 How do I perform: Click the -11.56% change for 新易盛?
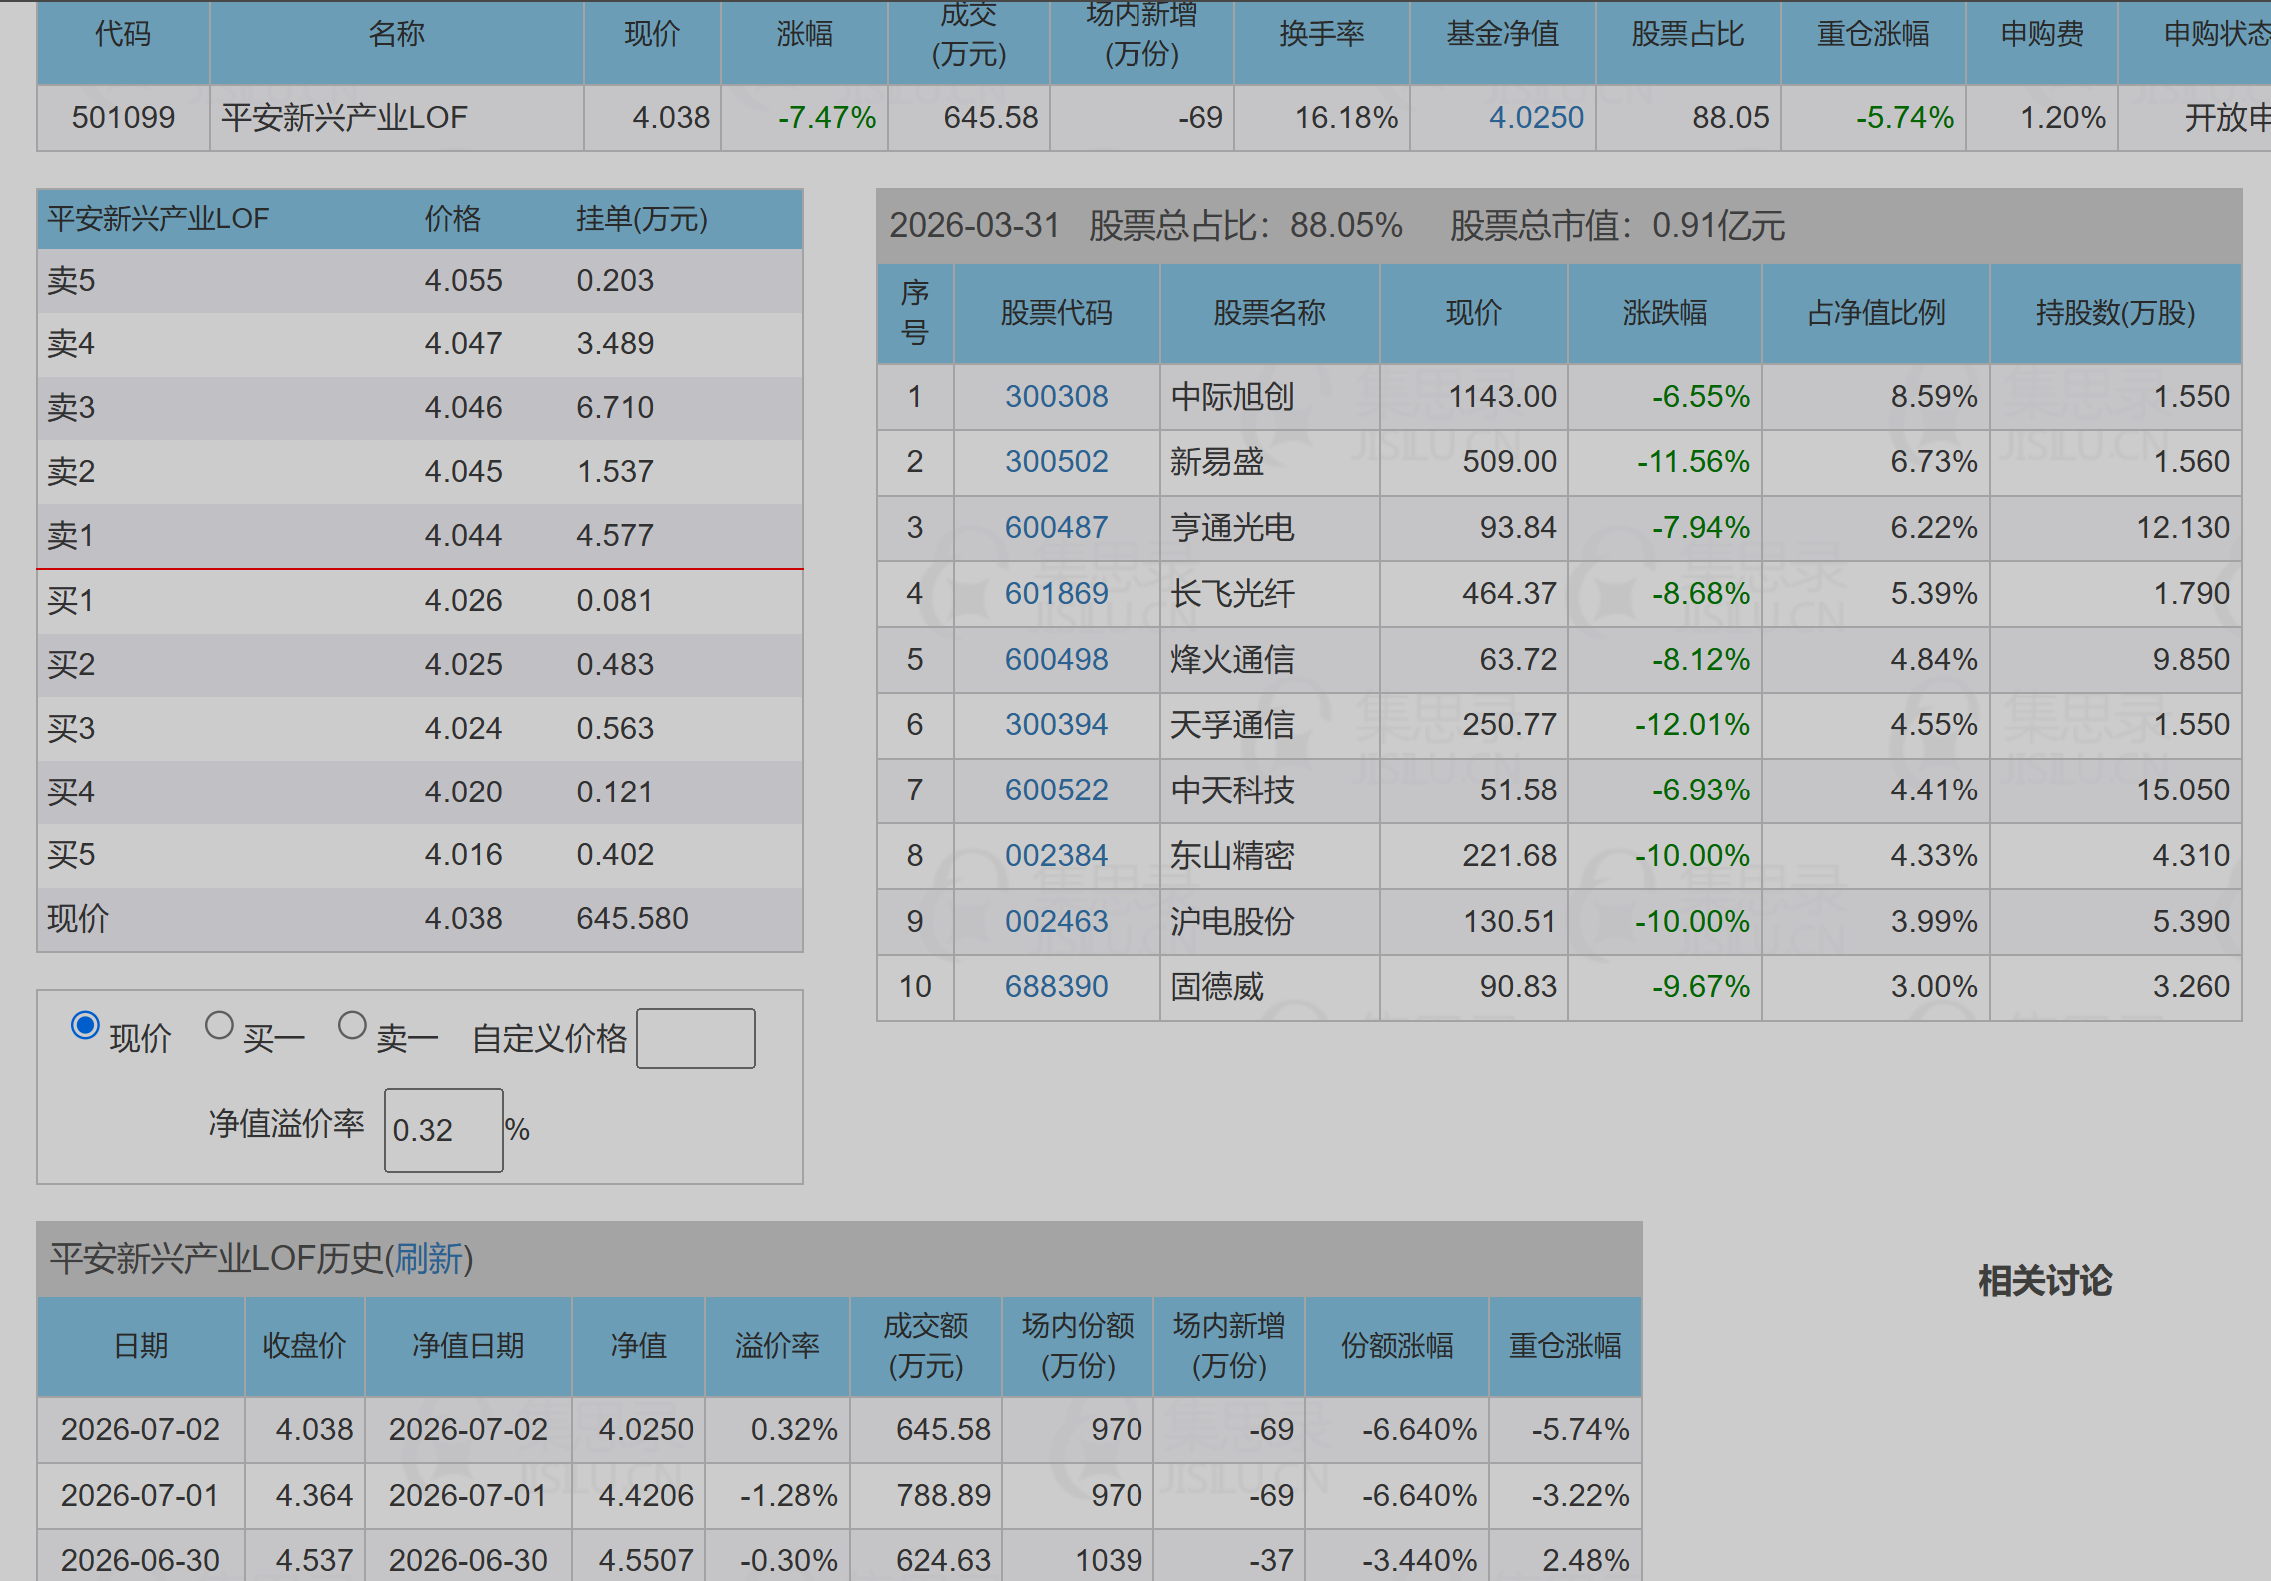coord(1693,461)
